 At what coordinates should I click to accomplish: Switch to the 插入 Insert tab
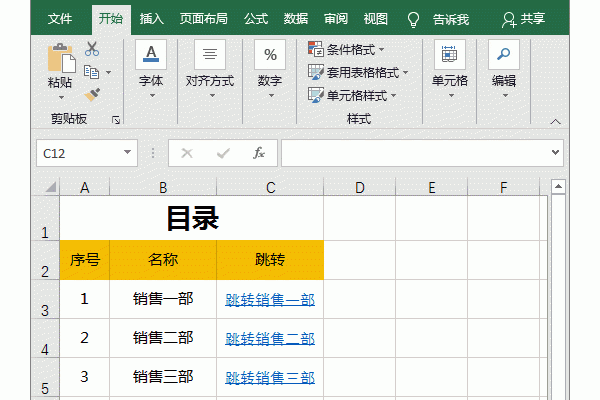[152, 19]
